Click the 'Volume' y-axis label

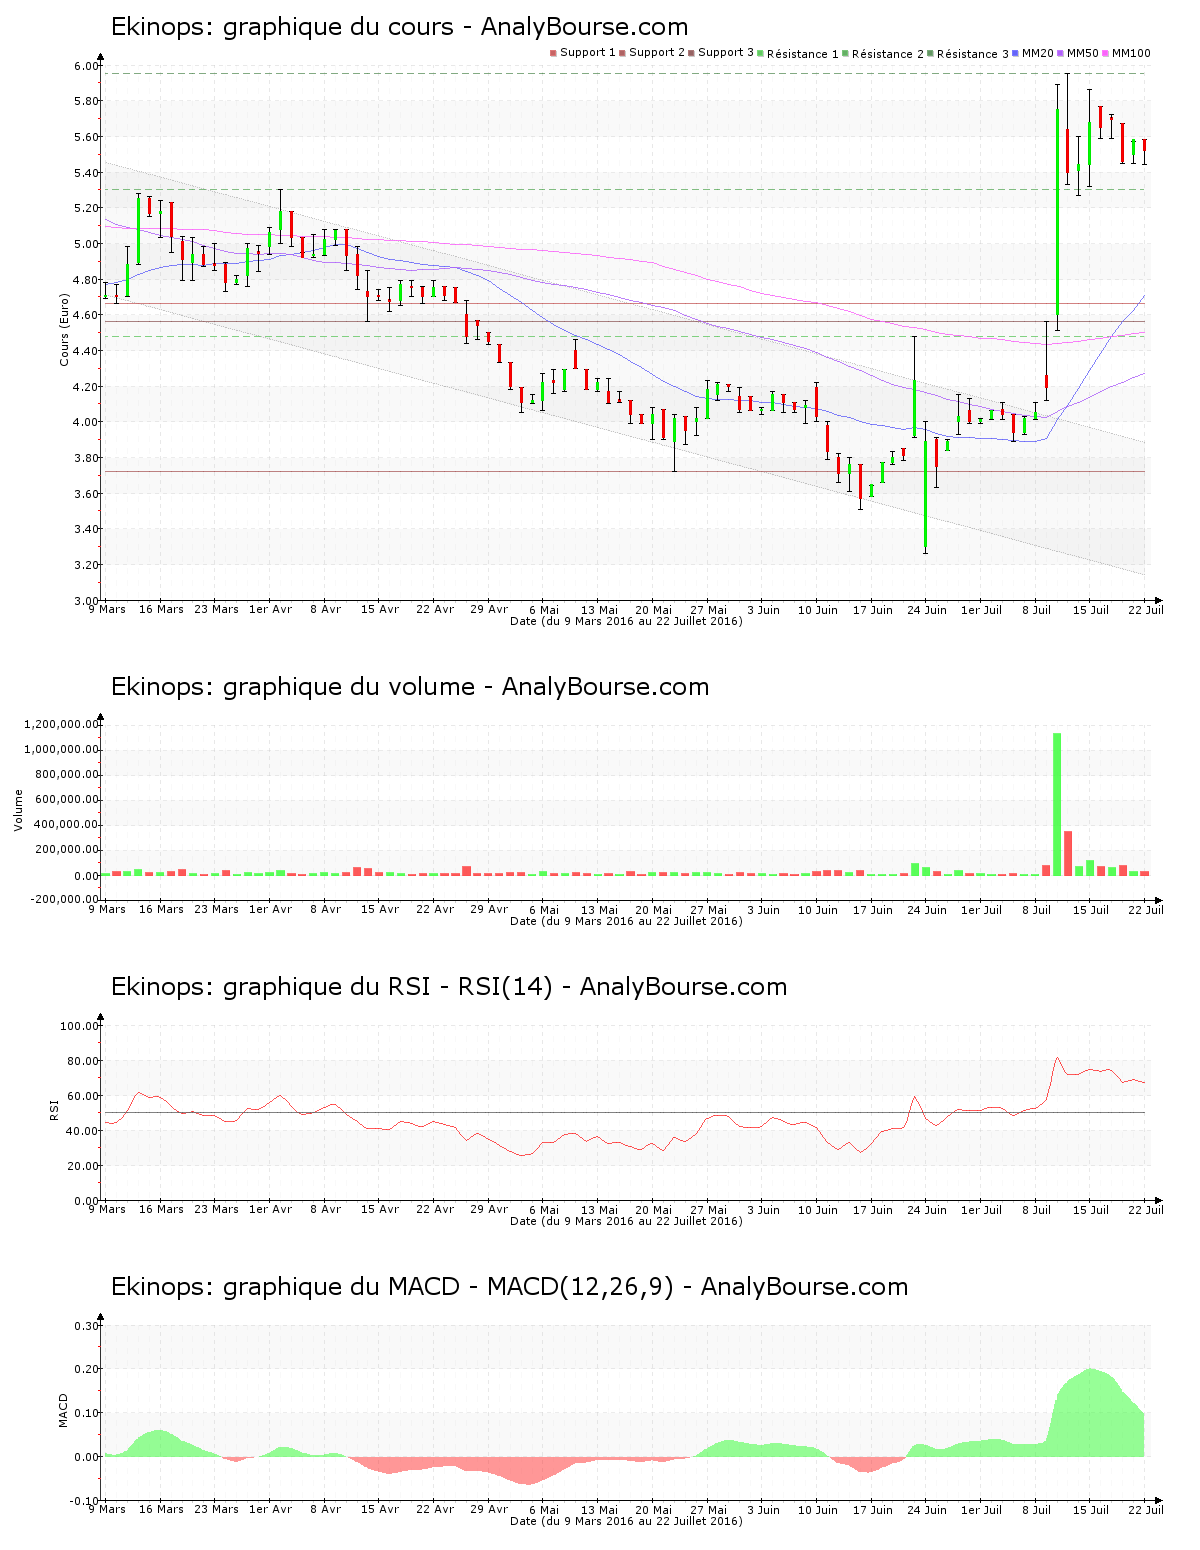click(18, 810)
